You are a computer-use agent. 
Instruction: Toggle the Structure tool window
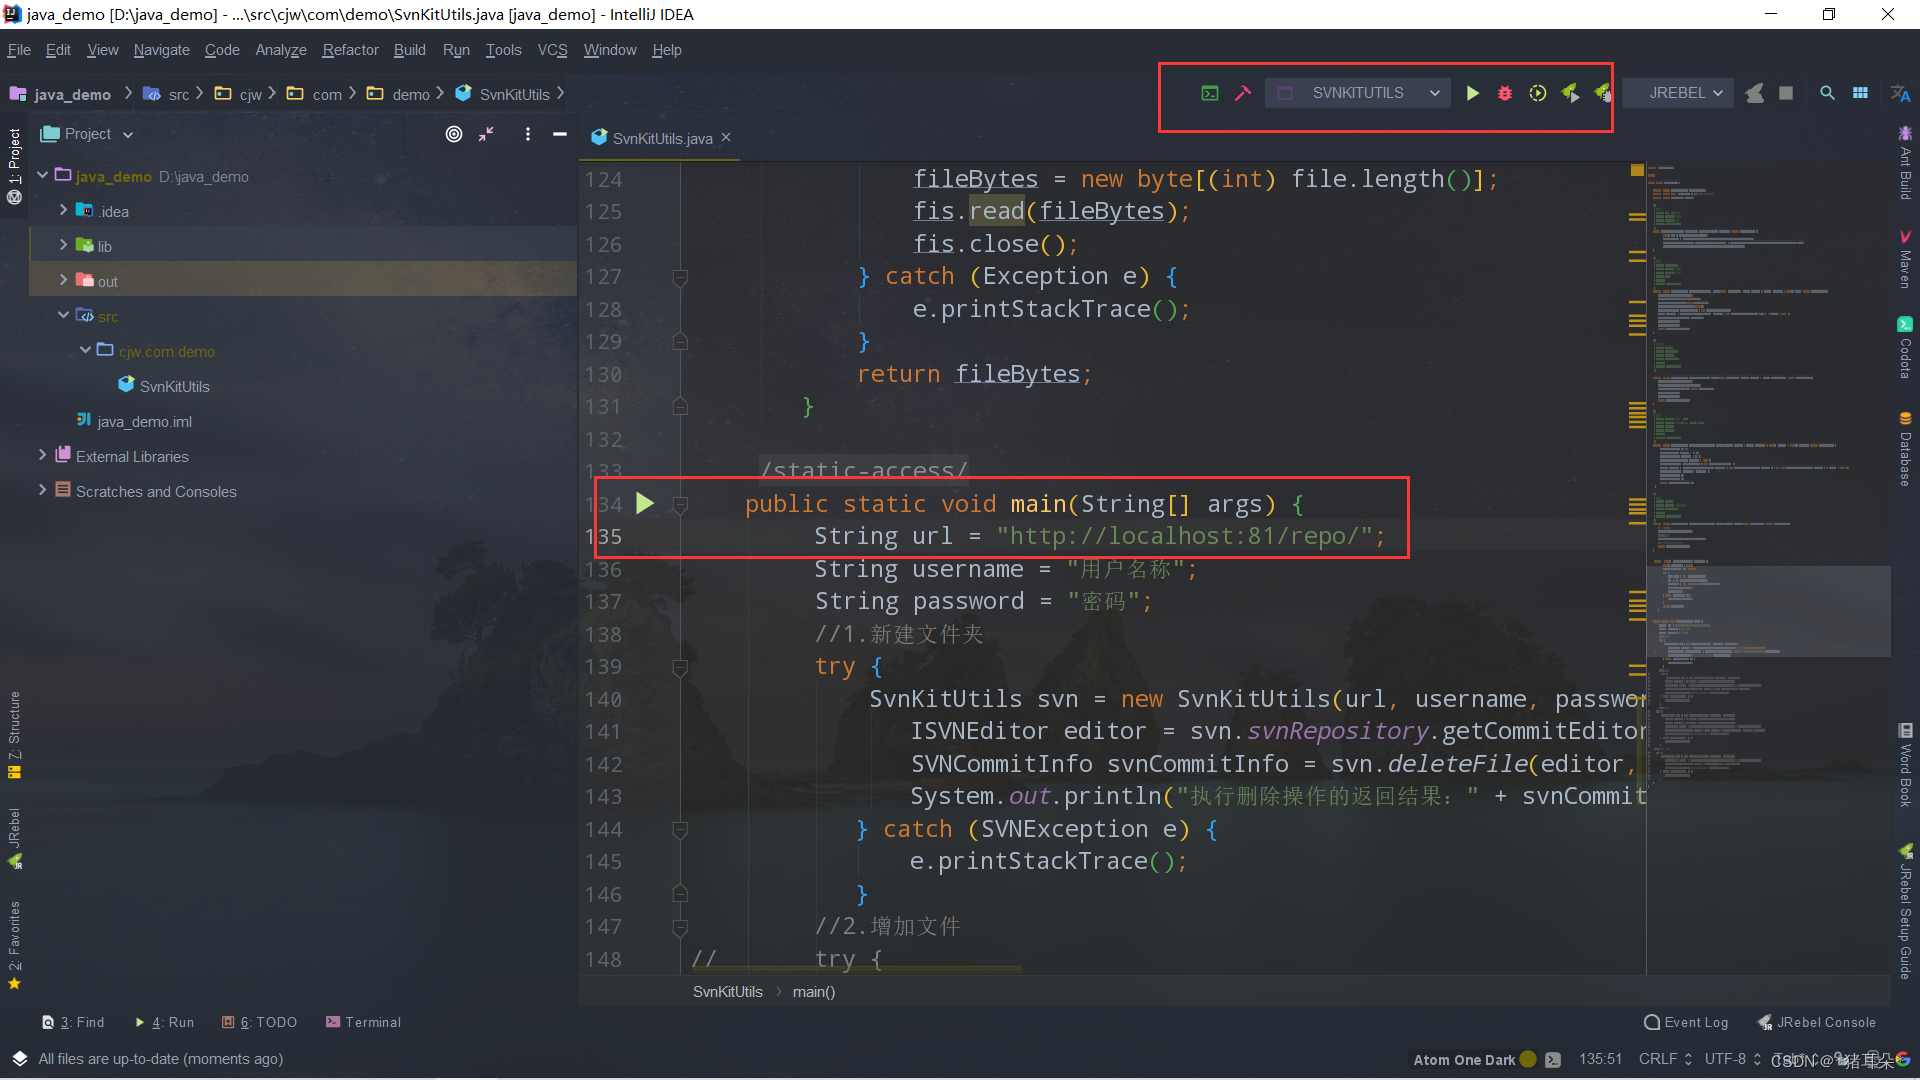pyautogui.click(x=14, y=735)
